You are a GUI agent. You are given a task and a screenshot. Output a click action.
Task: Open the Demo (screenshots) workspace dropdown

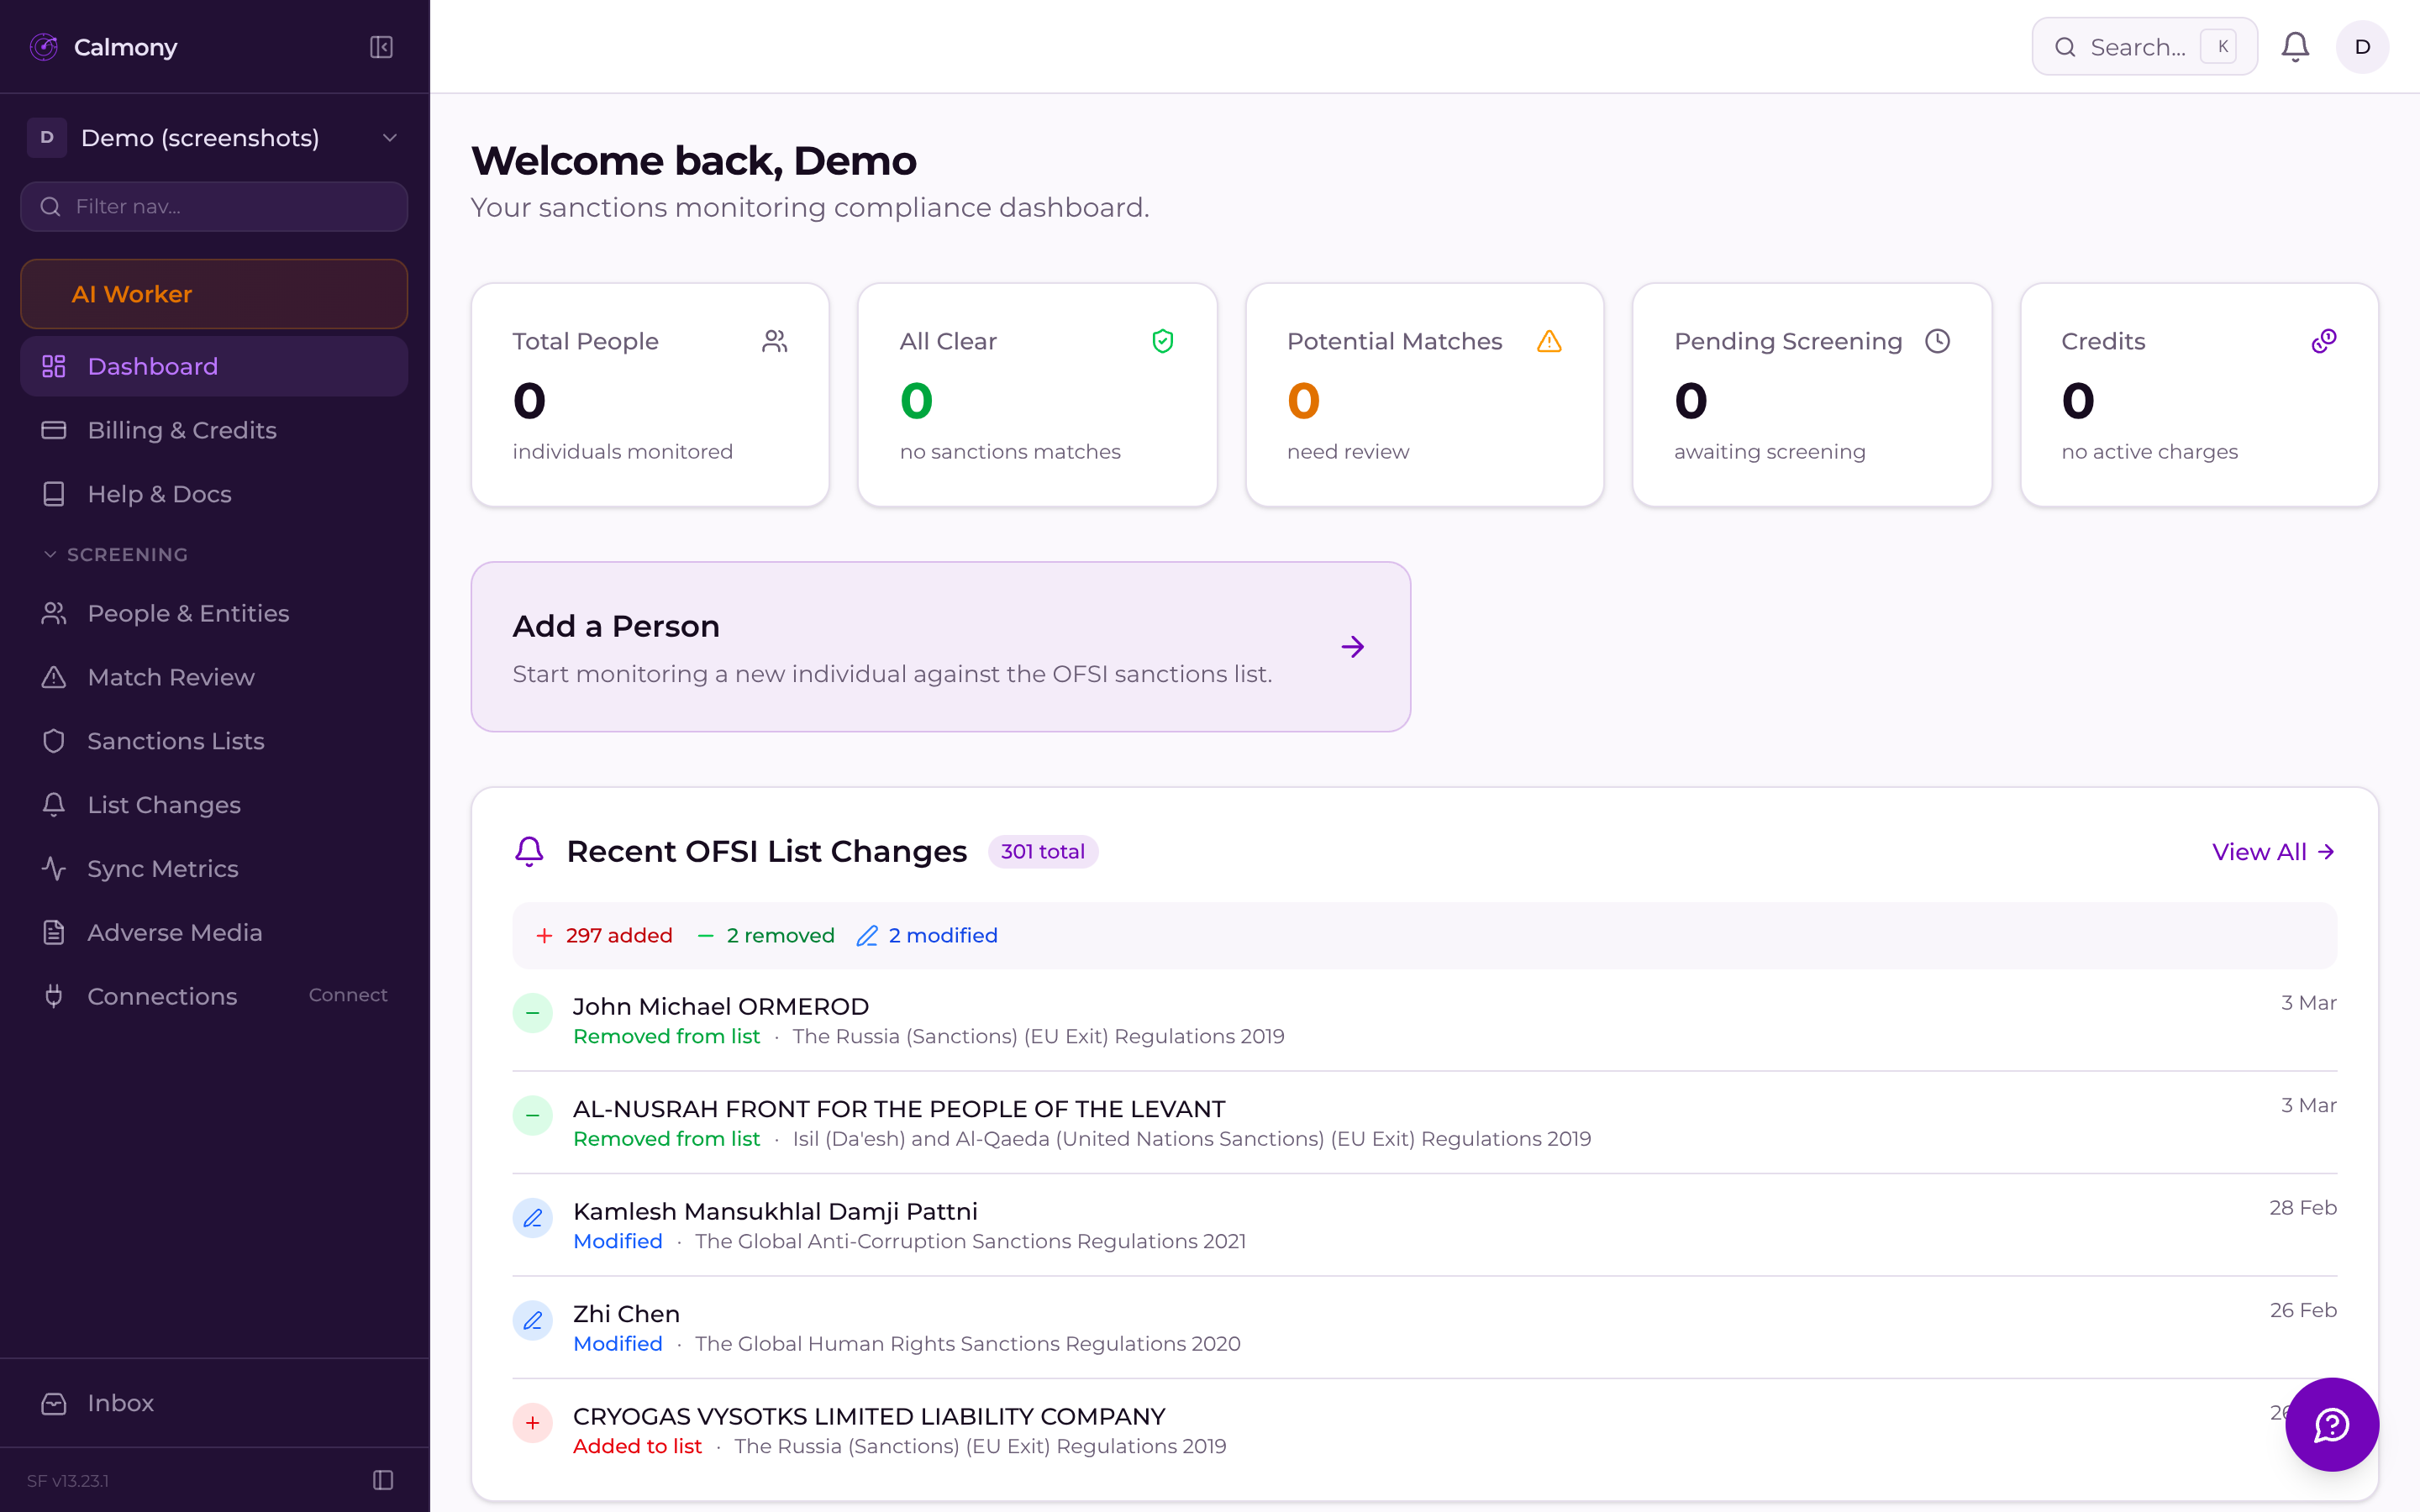pos(214,138)
